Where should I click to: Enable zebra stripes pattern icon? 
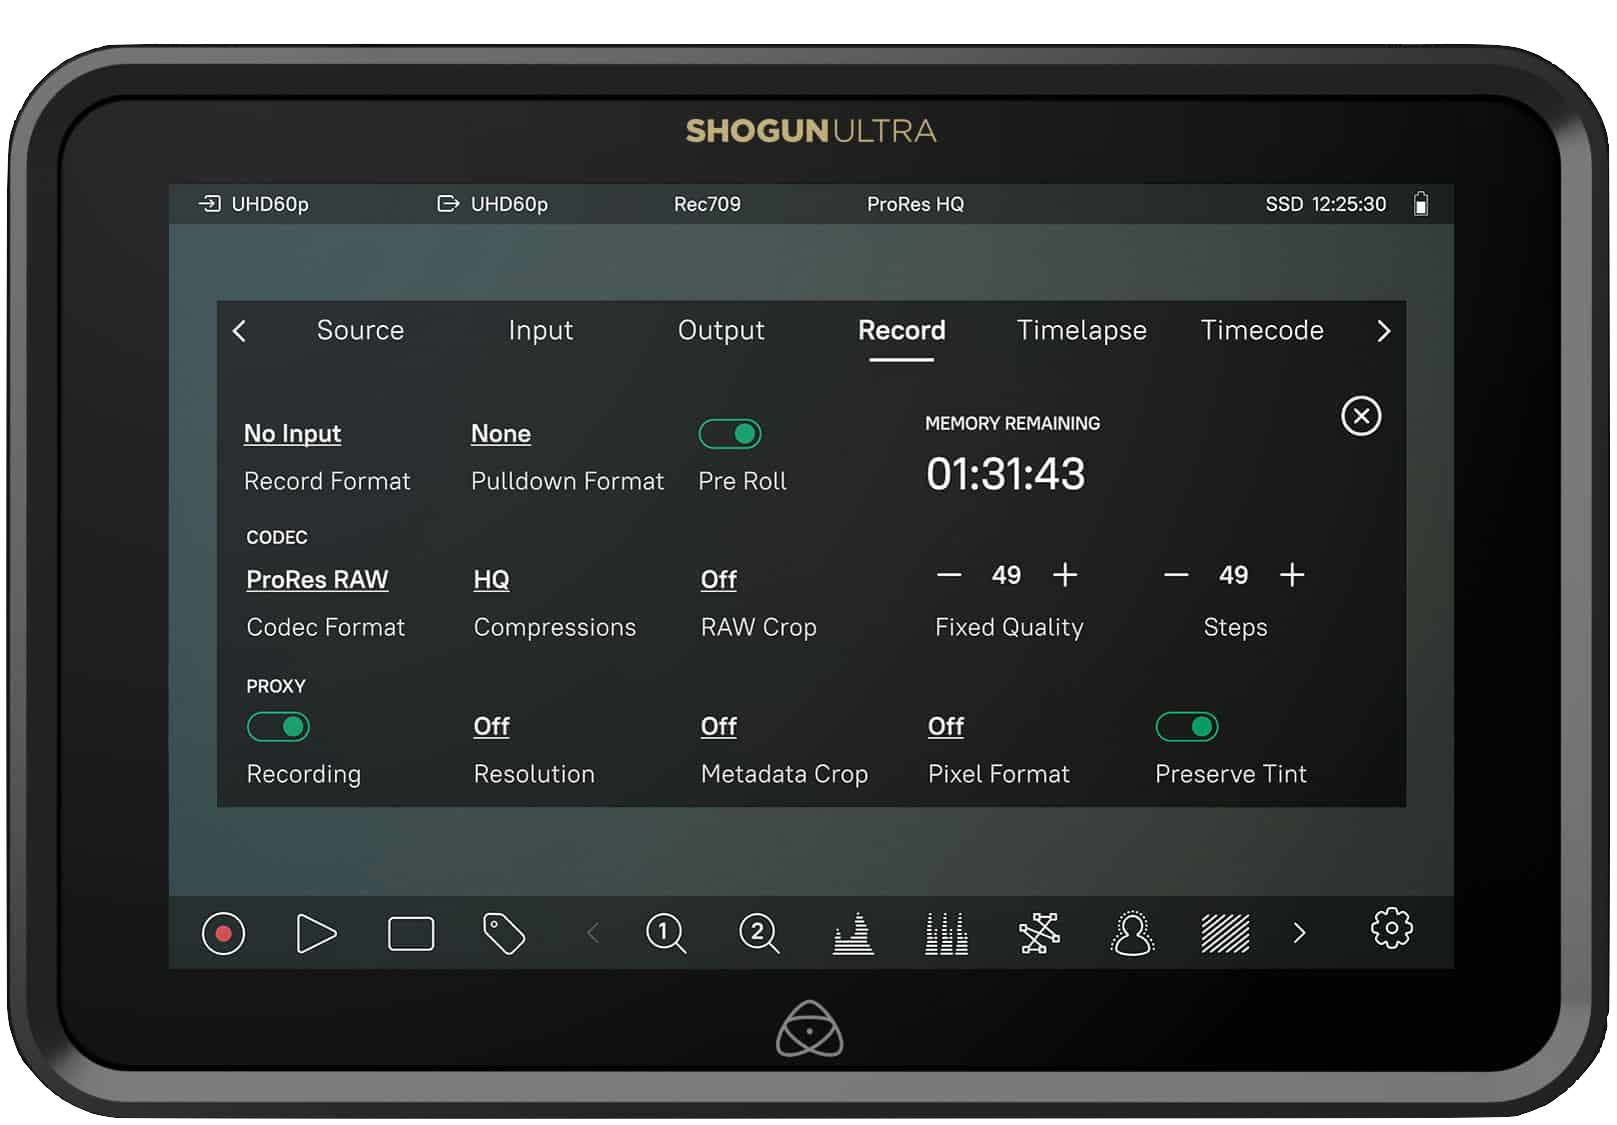pos(1225,933)
